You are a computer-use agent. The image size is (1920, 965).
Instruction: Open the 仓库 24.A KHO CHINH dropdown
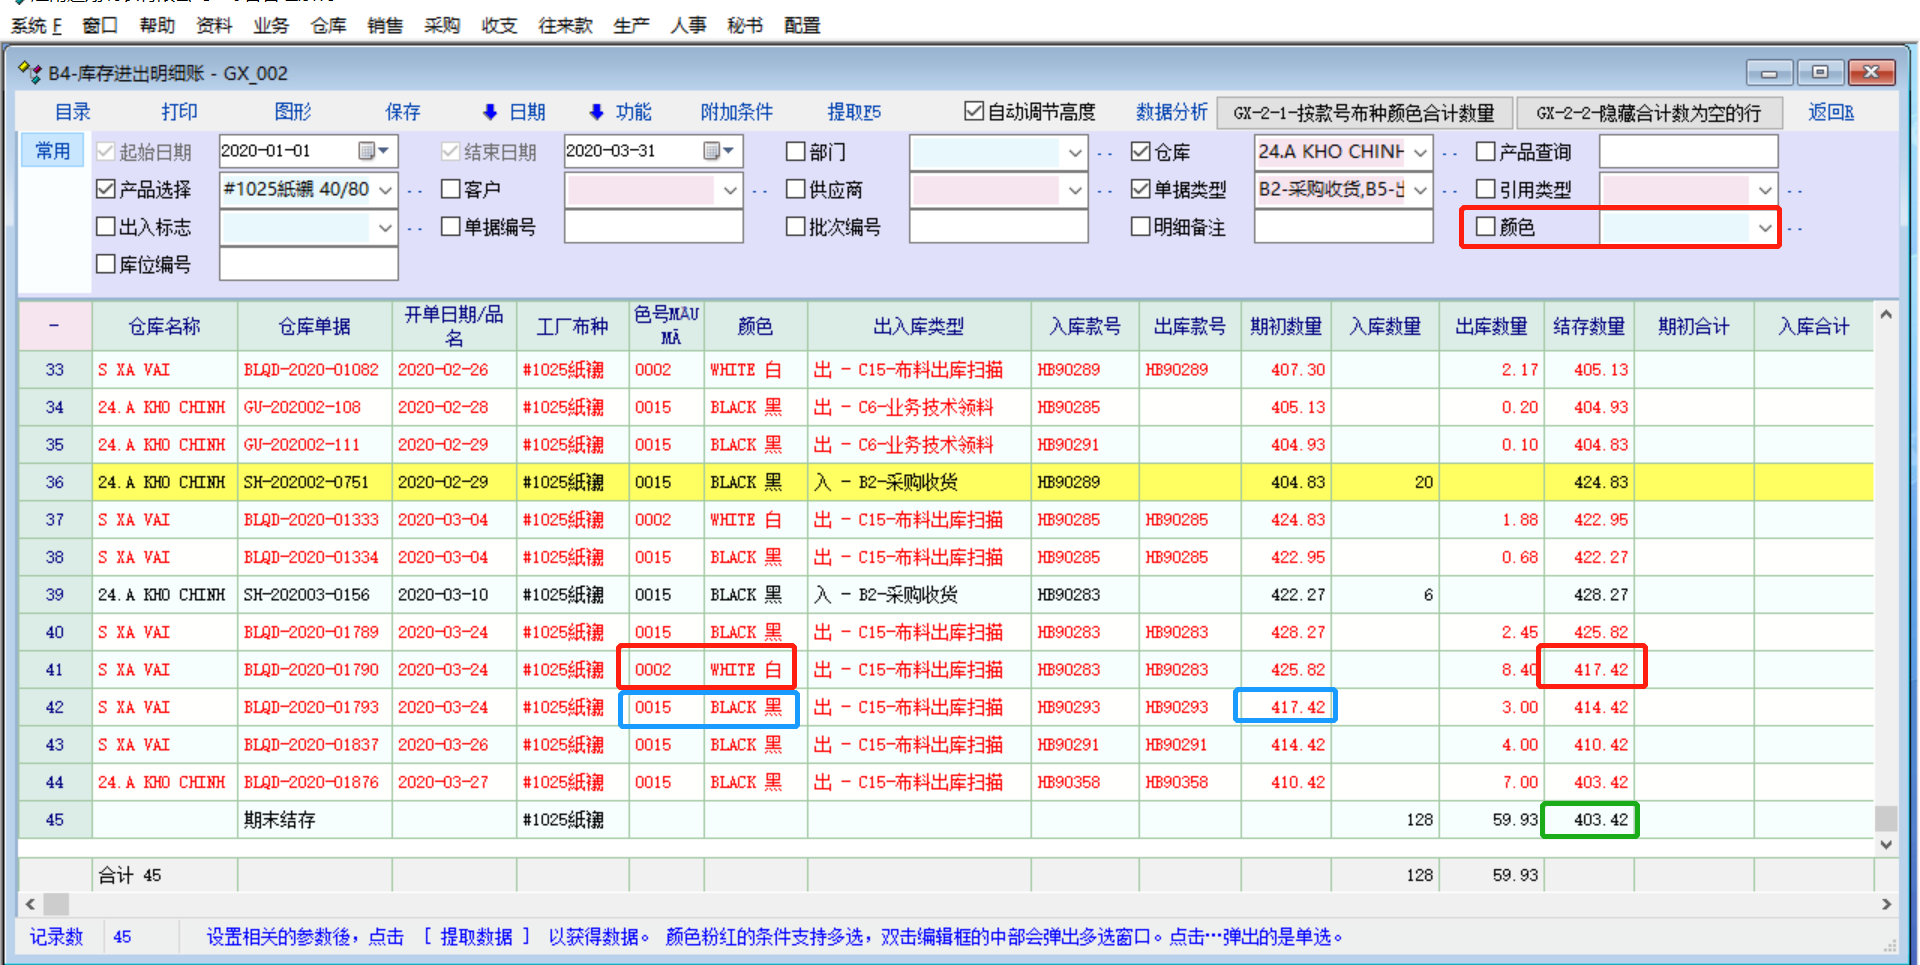(1420, 153)
